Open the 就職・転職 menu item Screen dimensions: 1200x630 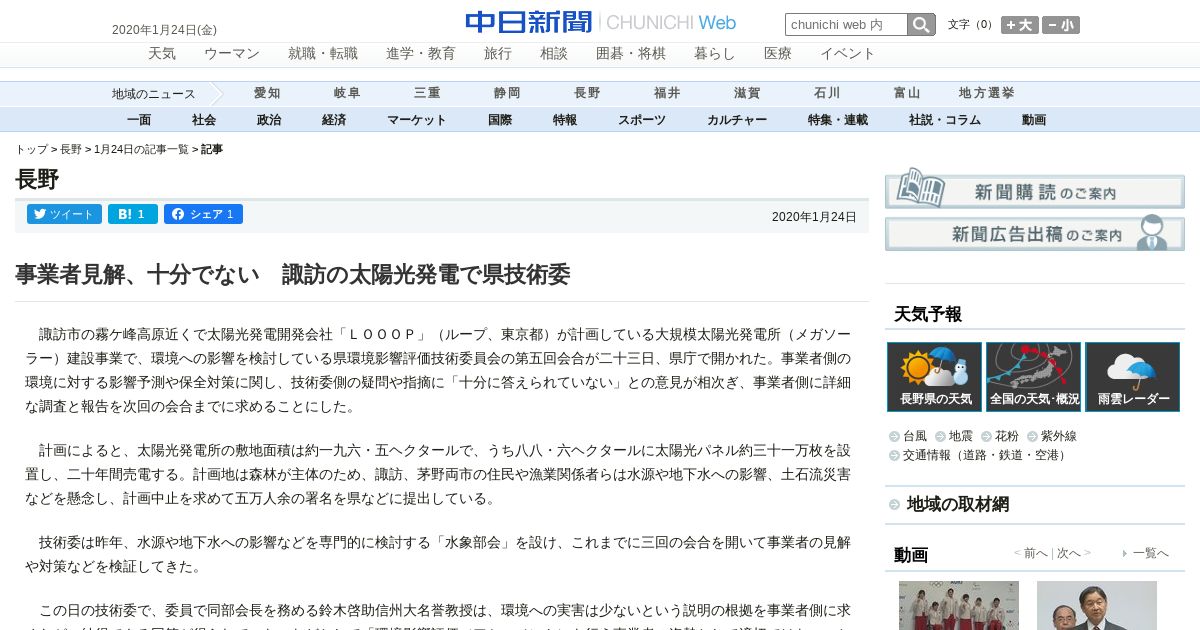pos(323,53)
